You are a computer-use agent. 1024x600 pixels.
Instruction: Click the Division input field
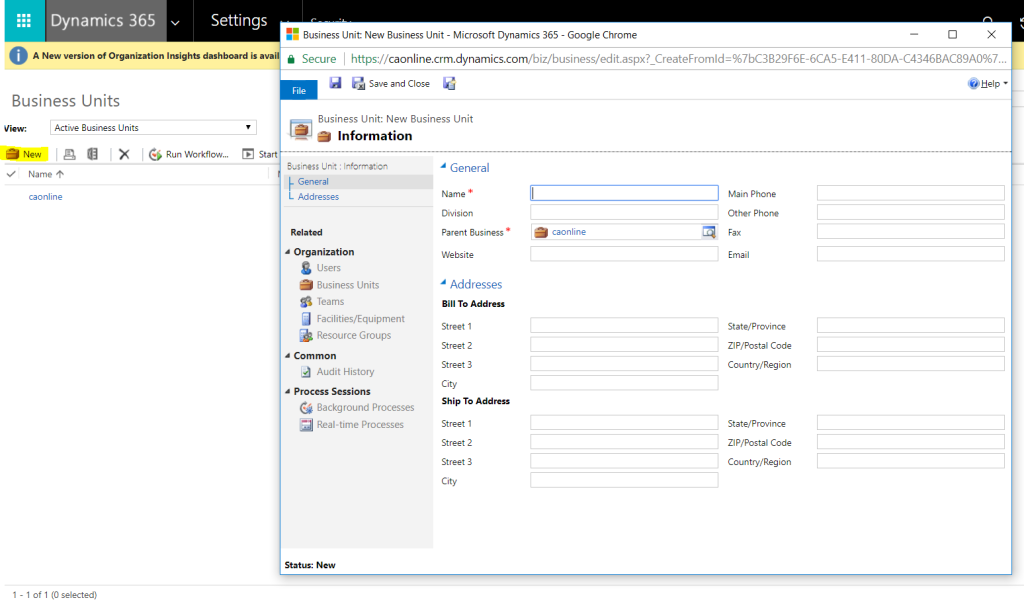[x=624, y=212]
